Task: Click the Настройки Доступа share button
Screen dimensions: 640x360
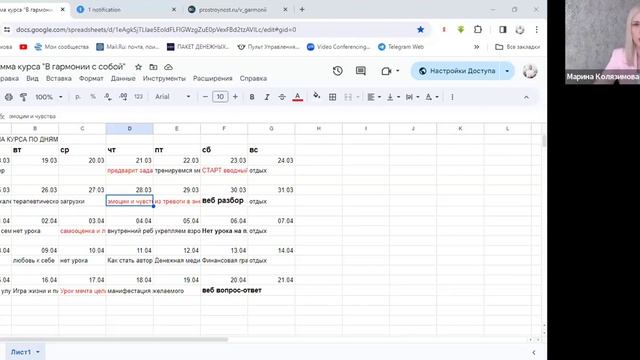Action: (x=456, y=71)
